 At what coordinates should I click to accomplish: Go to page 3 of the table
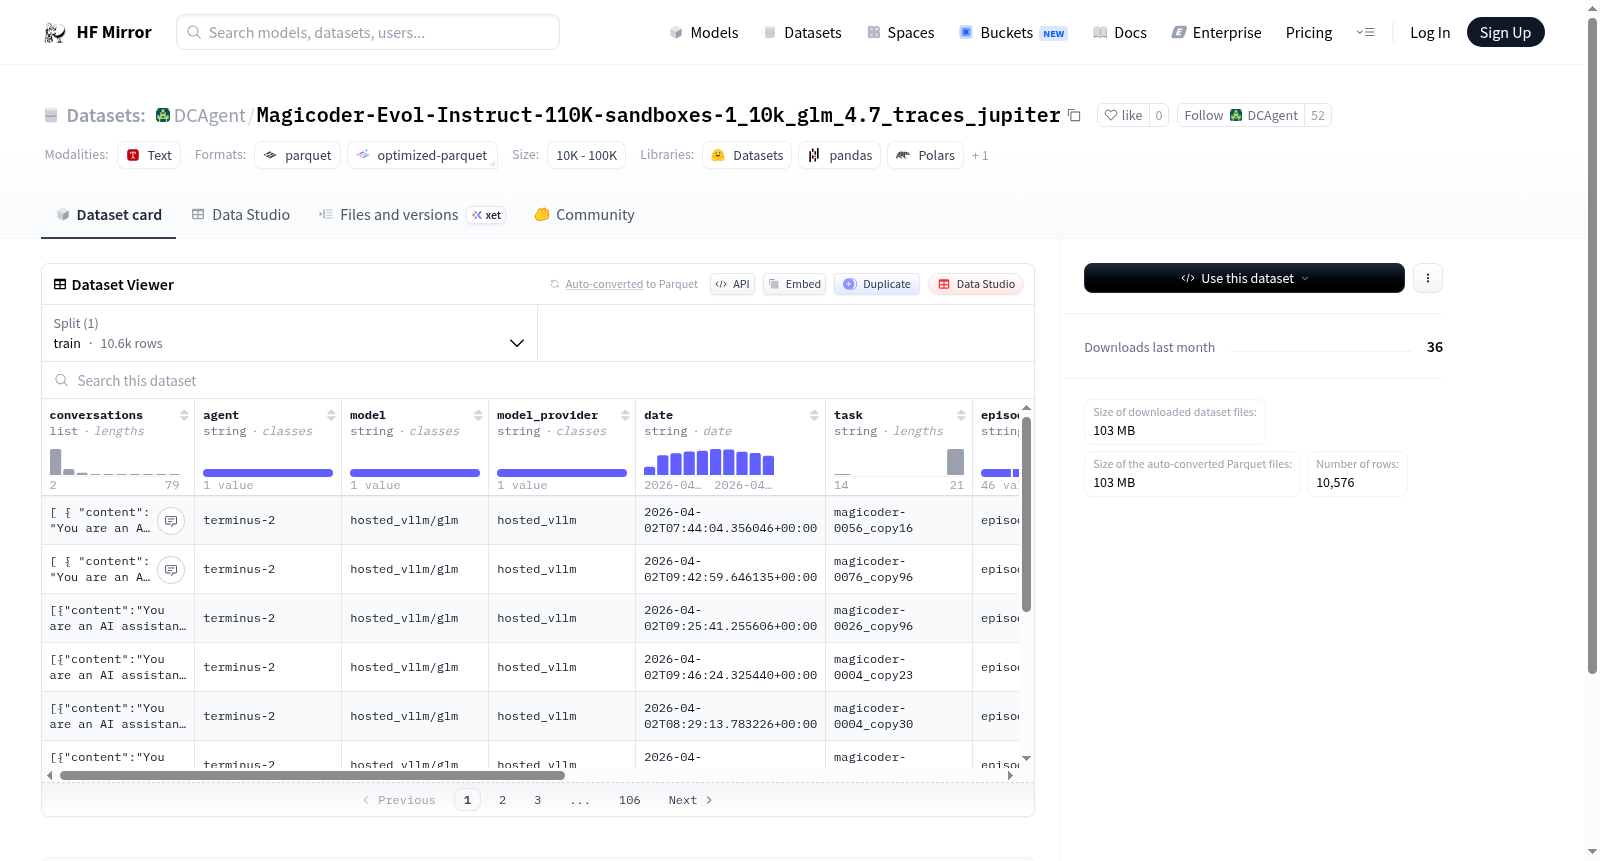537,800
